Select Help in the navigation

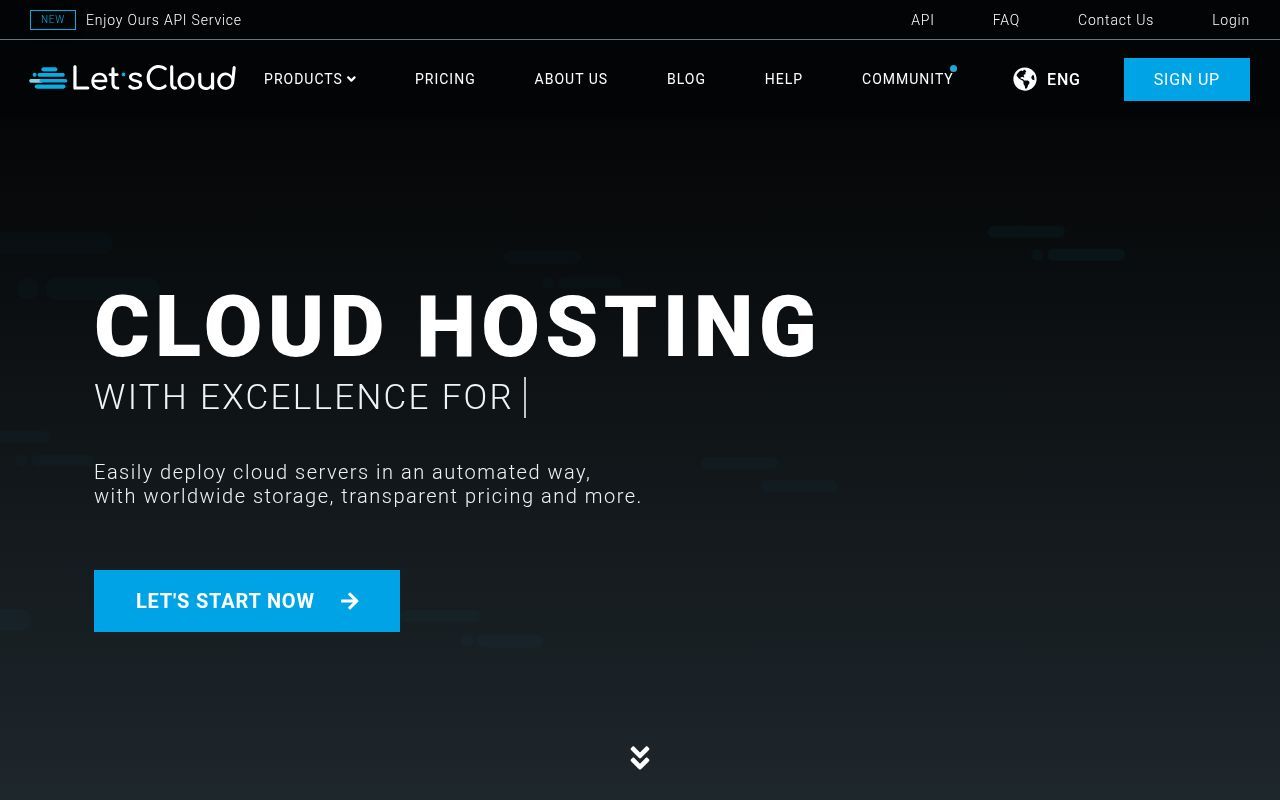(784, 79)
